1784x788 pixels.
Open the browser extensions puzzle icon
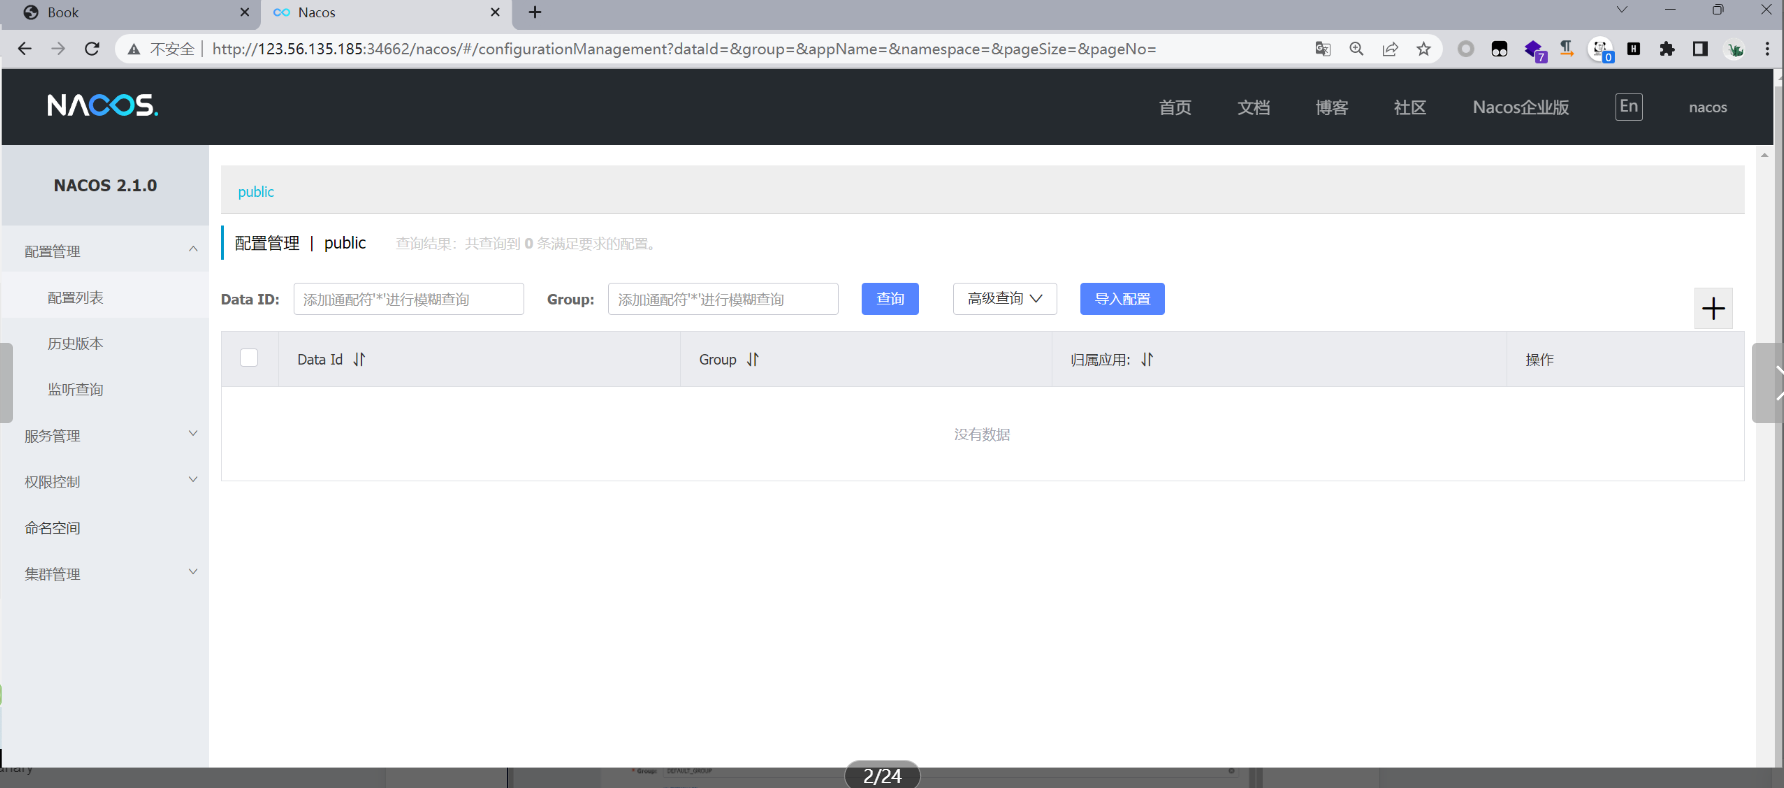[x=1667, y=49]
